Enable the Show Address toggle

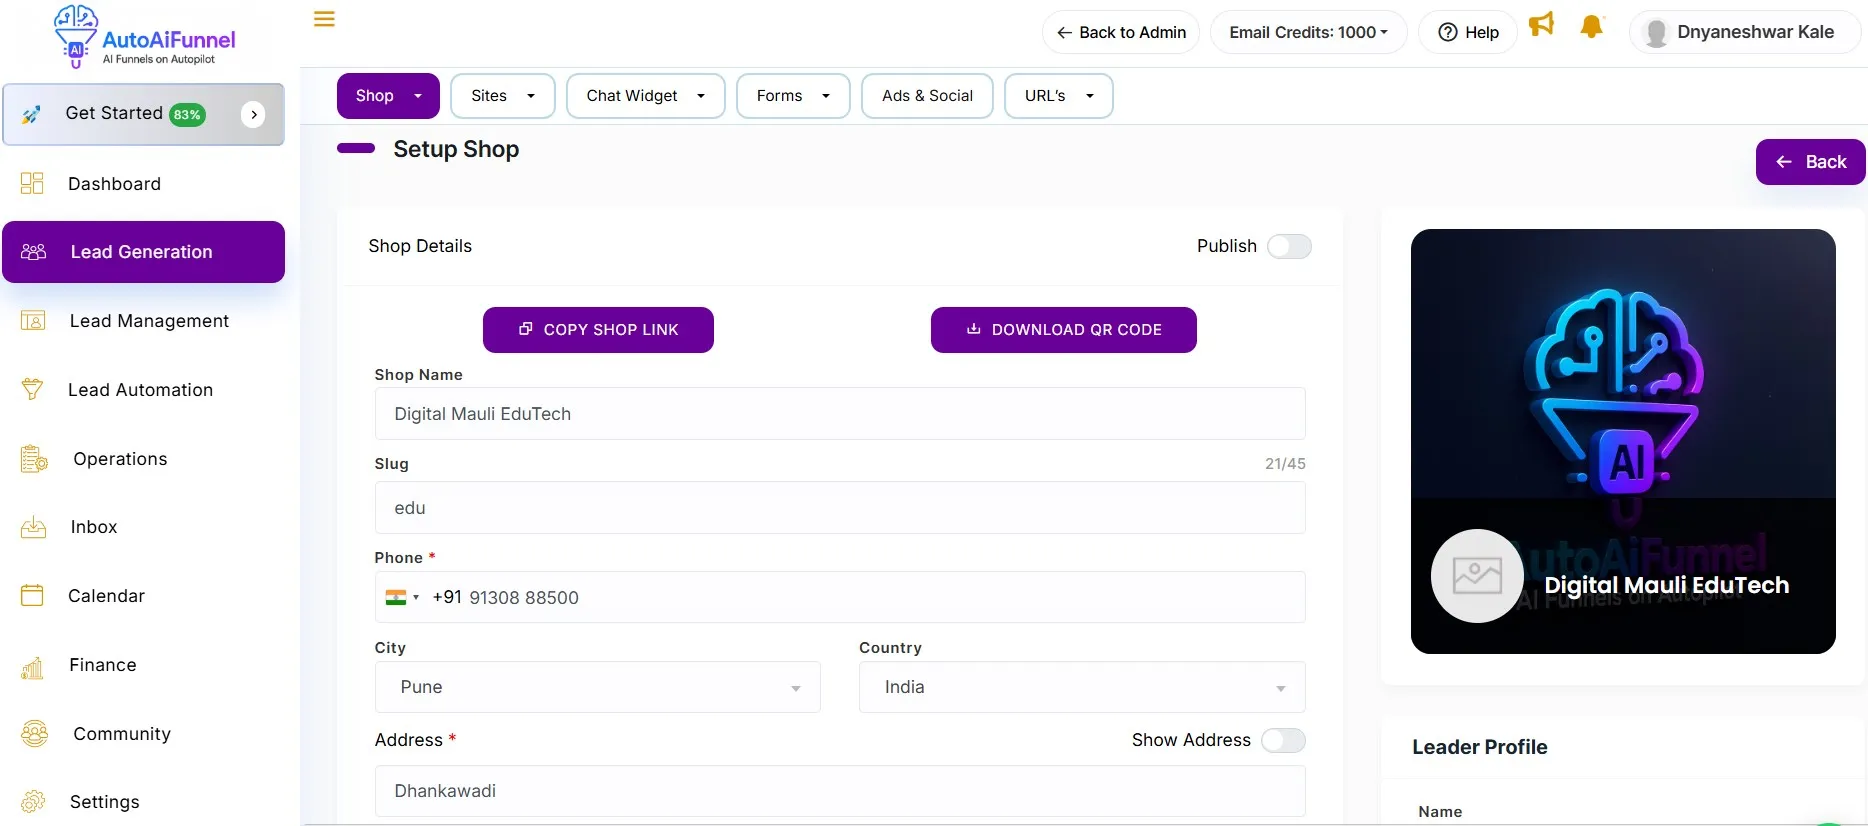[x=1283, y=740]
